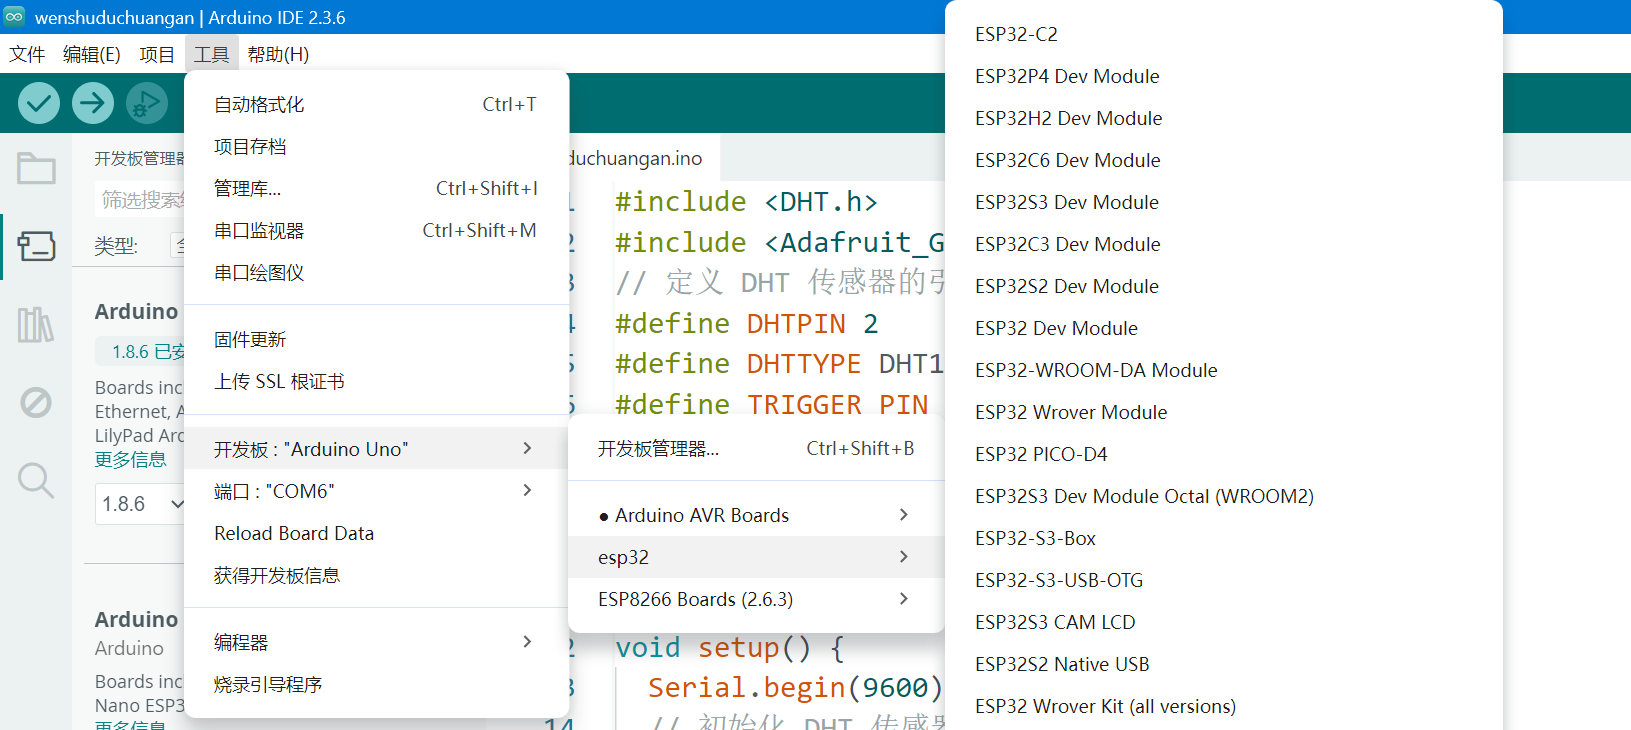Select ESP32P4 Dev Module board
The width and height of the screenshot is (1631, 730).
pyautogui.click(x=1223, y=76)
